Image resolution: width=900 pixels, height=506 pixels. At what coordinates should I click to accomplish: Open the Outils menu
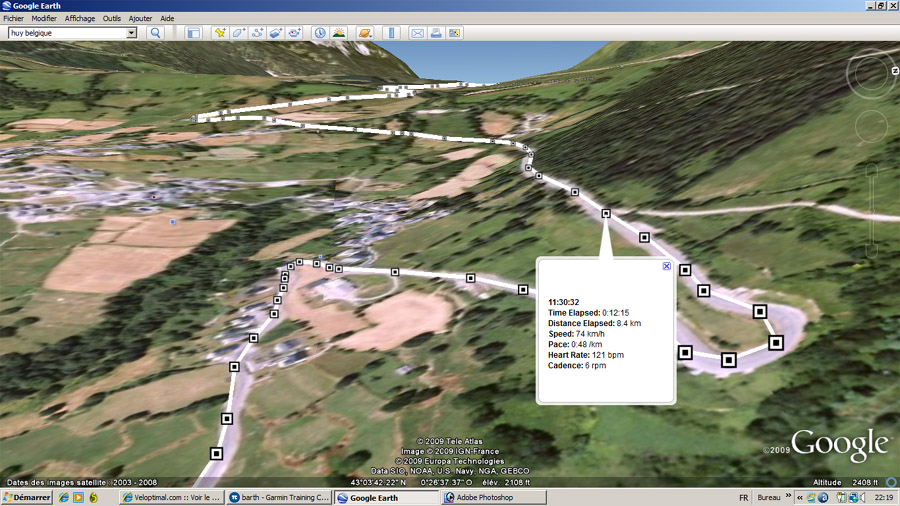click(x=112, y=18)
